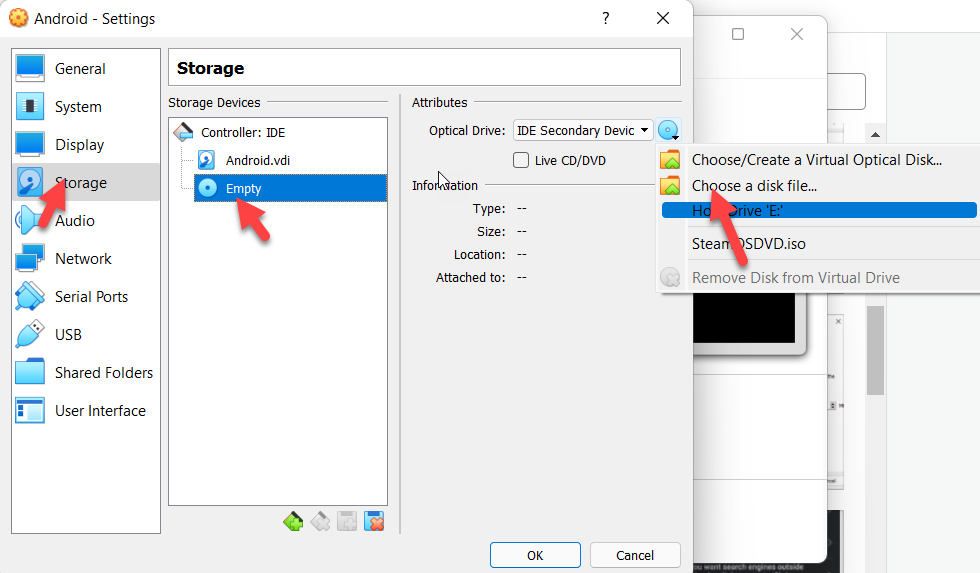Select the Android.vdi disk entry
This screenshot has height=573, width=980.
coord(258,160)
